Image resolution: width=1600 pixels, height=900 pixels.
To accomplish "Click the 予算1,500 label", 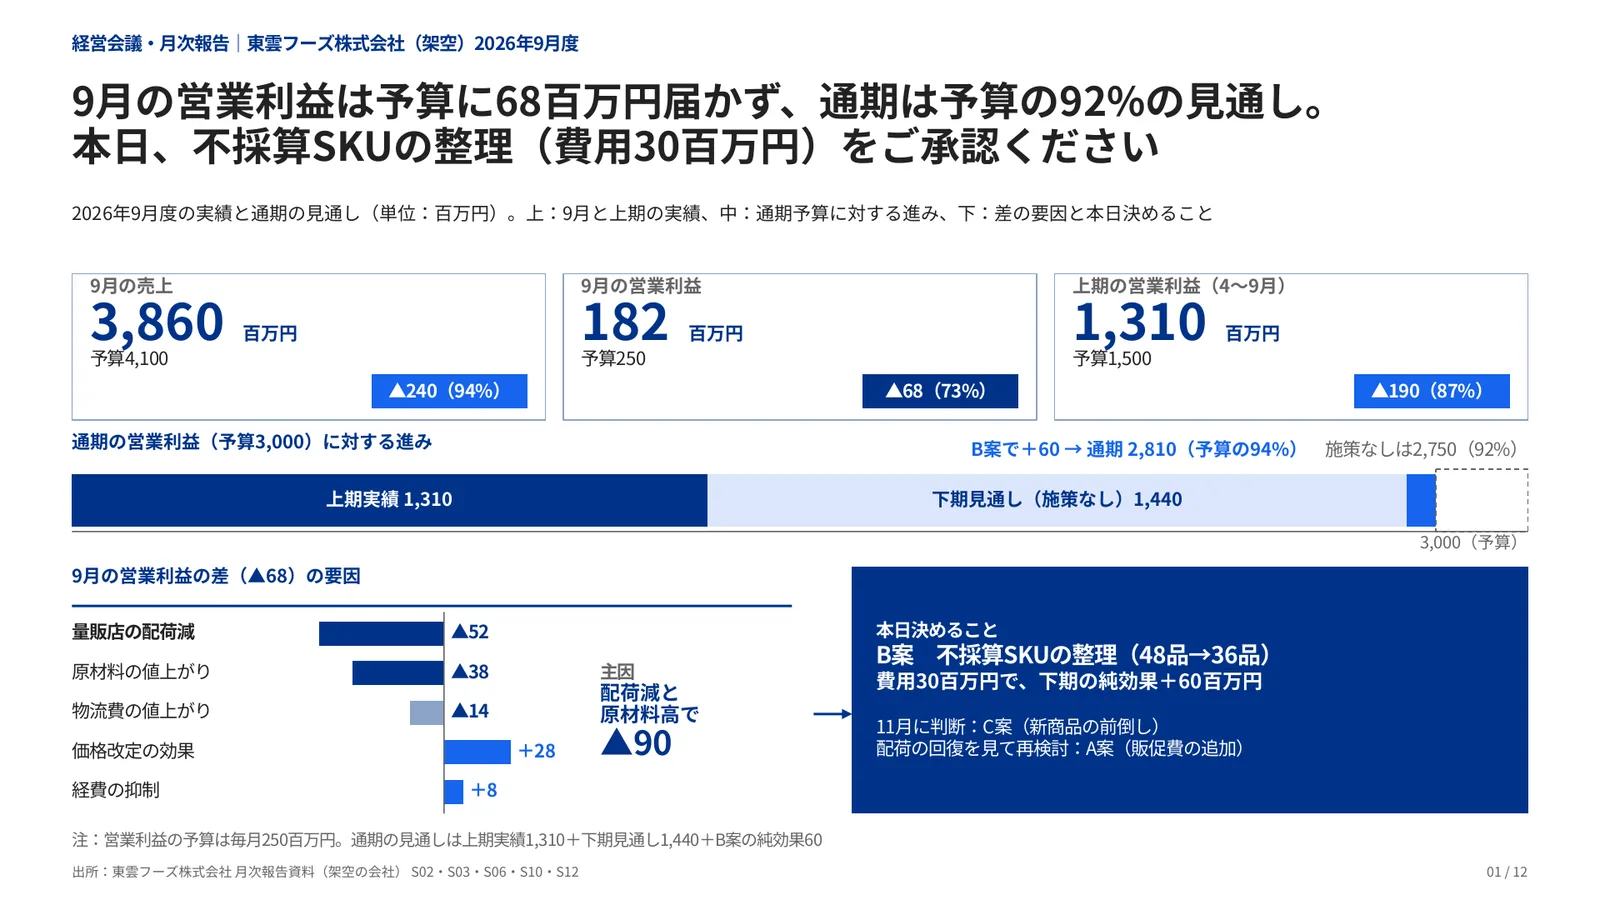I will coord(1112,358).
